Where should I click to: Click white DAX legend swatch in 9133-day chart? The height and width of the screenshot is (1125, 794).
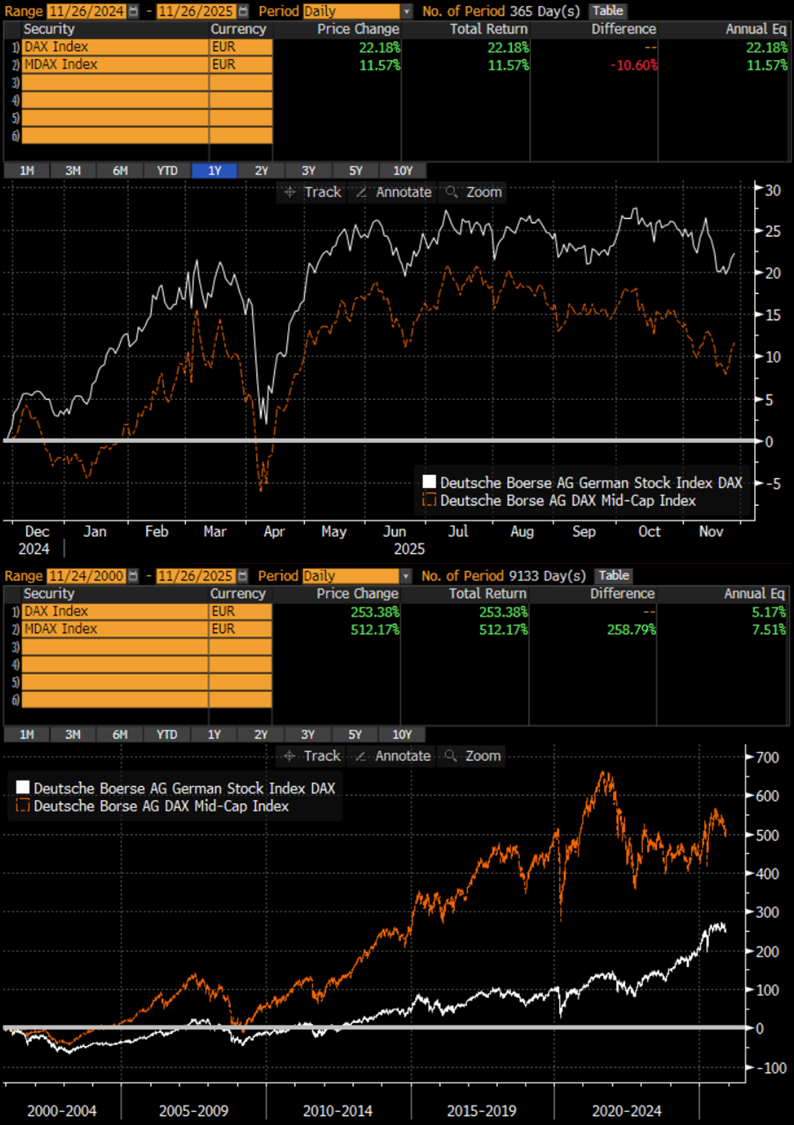[24, 789]
